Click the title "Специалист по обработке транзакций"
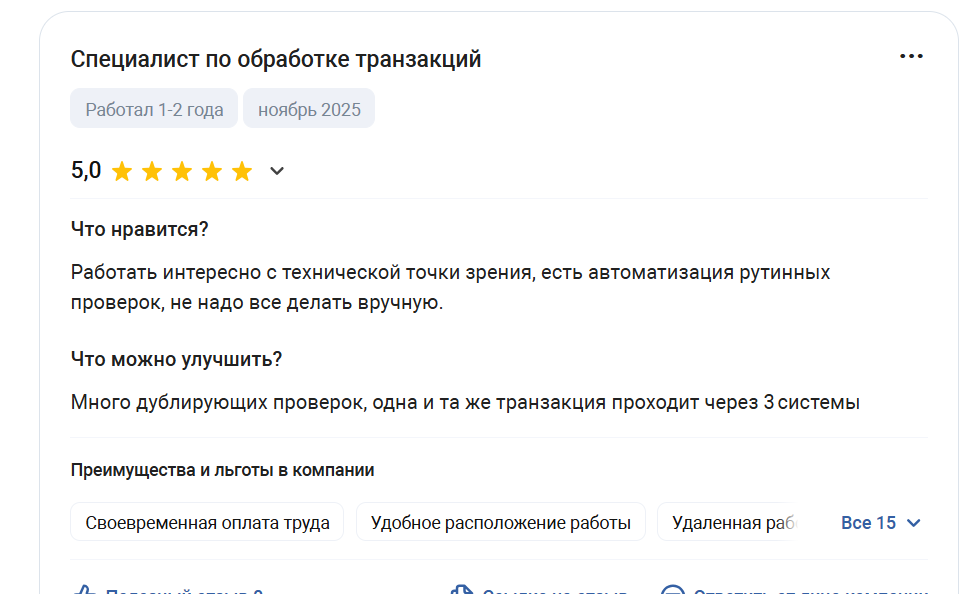The image size is (968, 594). [276, 59]
